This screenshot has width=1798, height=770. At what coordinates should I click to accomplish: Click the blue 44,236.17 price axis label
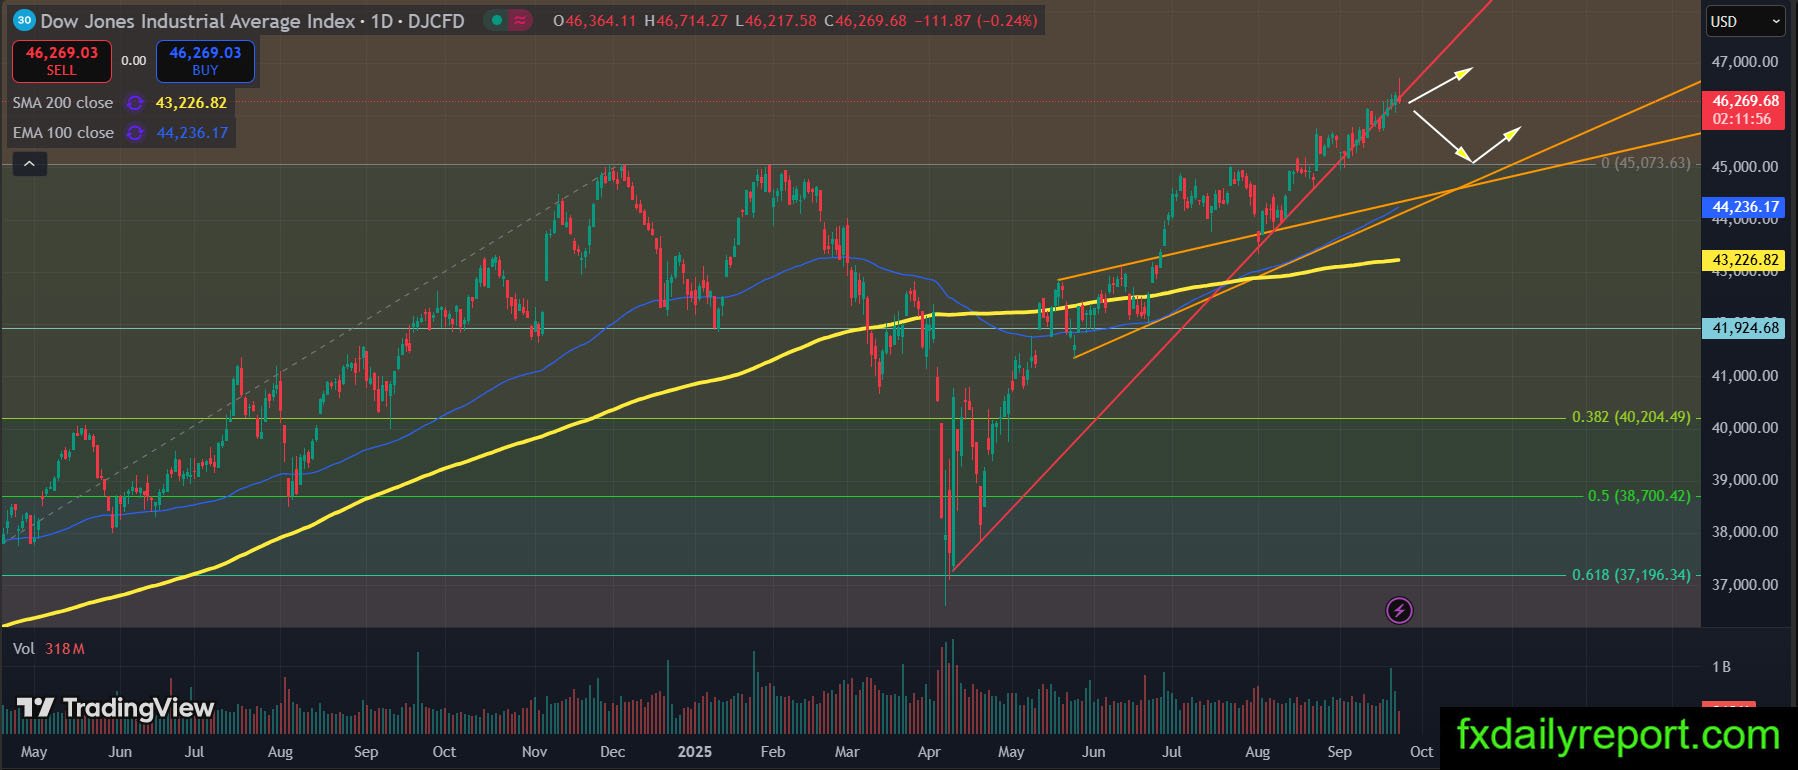pos(1745,207)
